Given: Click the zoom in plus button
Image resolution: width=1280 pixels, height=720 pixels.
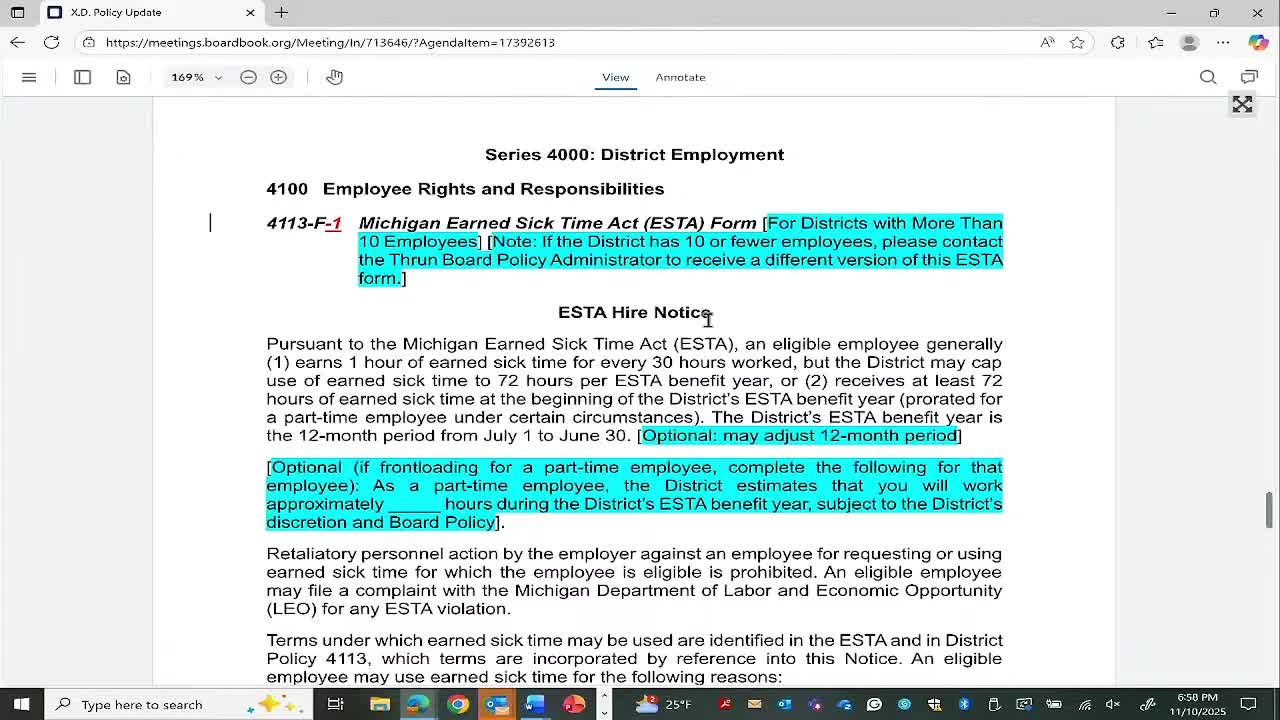Looking at the screenshot, I should (x=279, y=77).
